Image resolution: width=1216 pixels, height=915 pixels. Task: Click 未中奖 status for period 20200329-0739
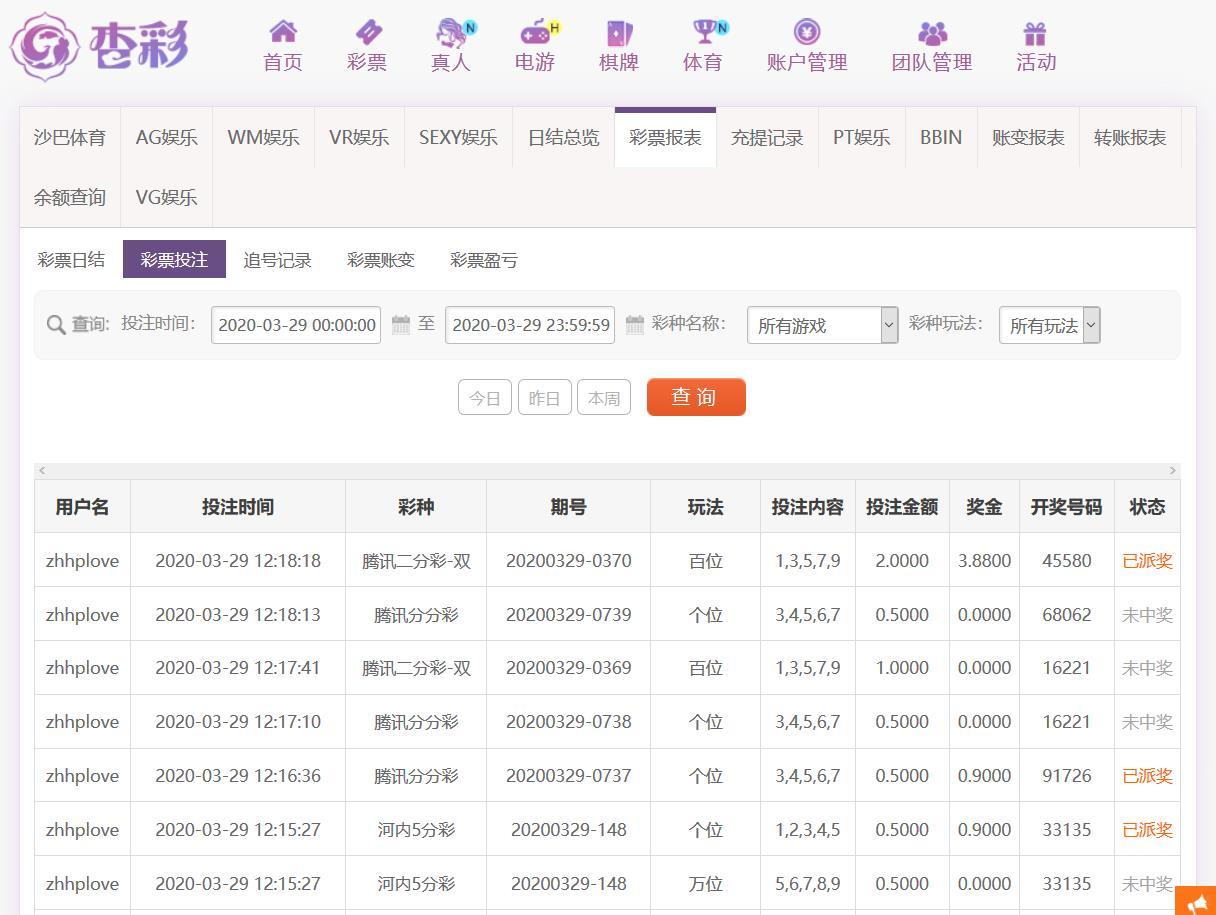coord(1147,615)
